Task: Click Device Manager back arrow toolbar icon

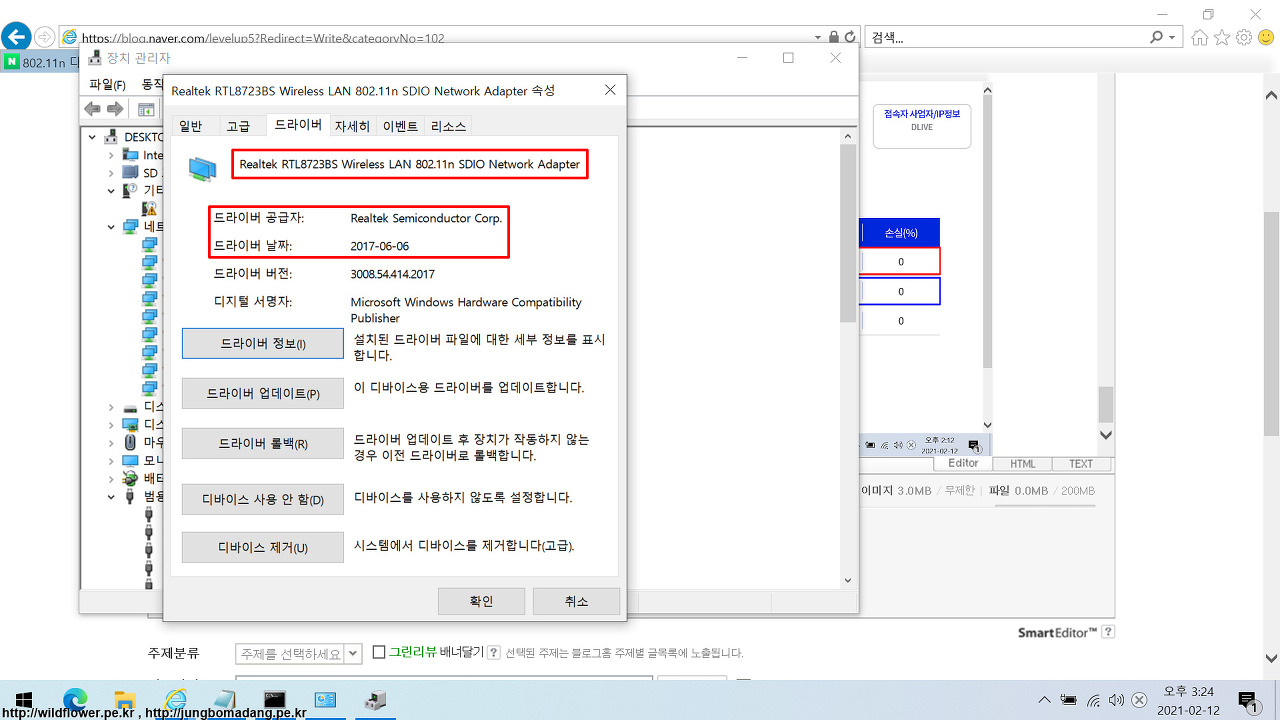Action: coord(93,108)
